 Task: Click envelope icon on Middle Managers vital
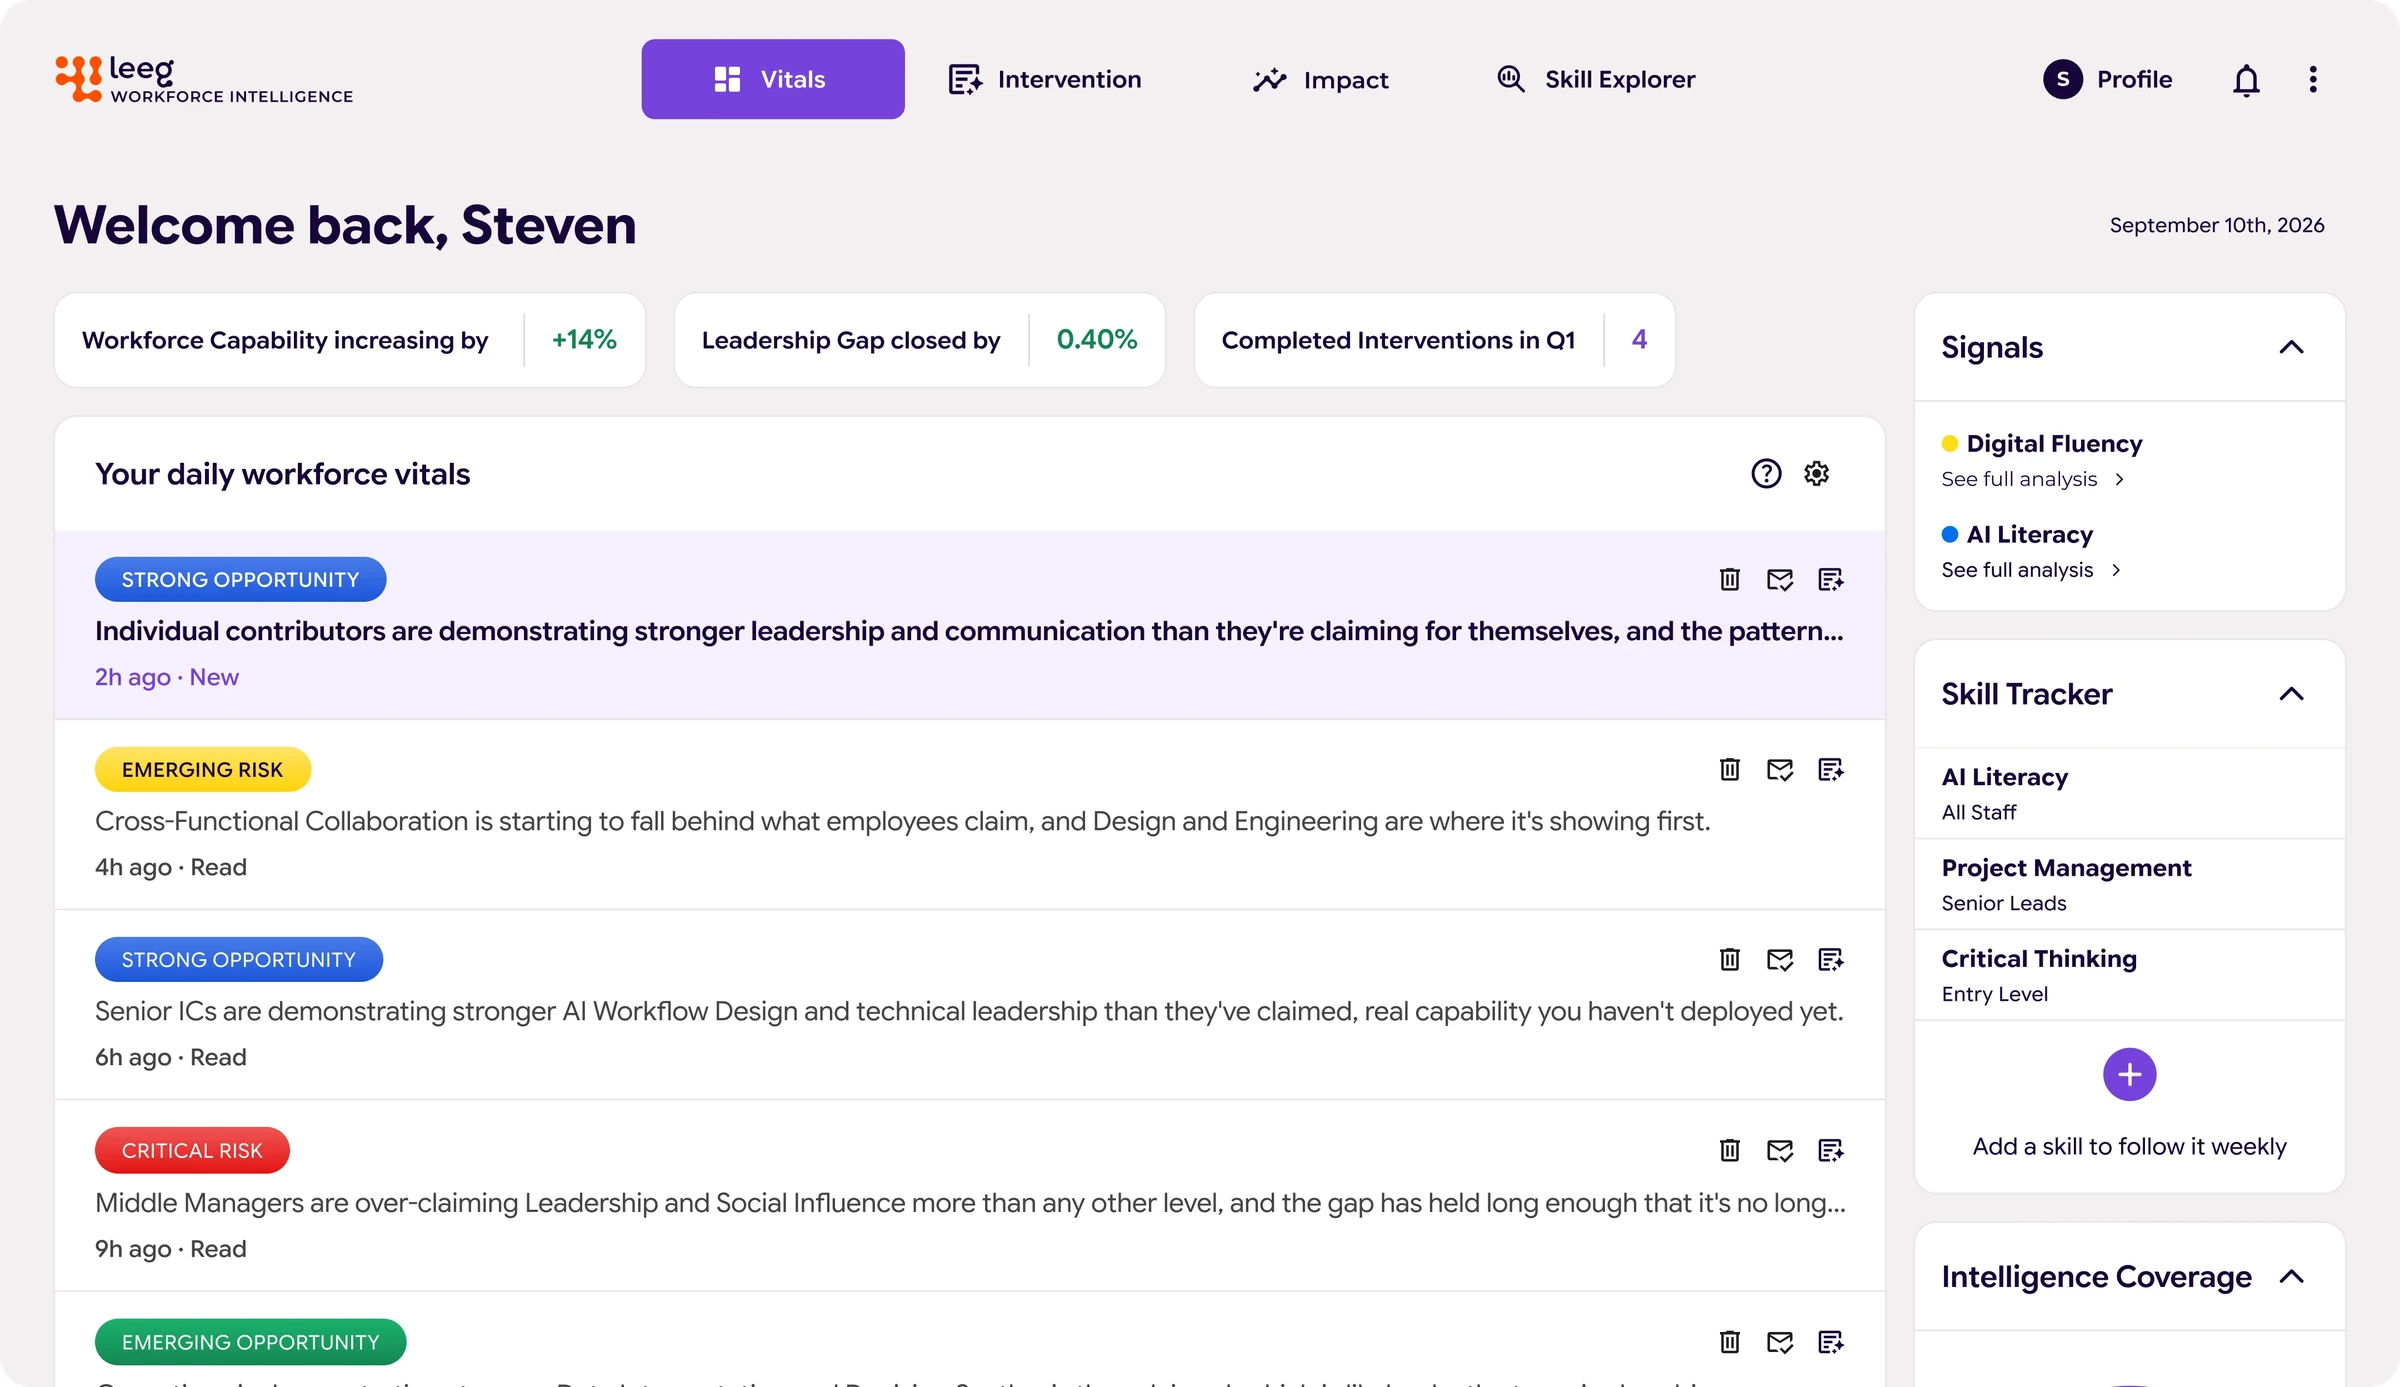(1780, 1151)
